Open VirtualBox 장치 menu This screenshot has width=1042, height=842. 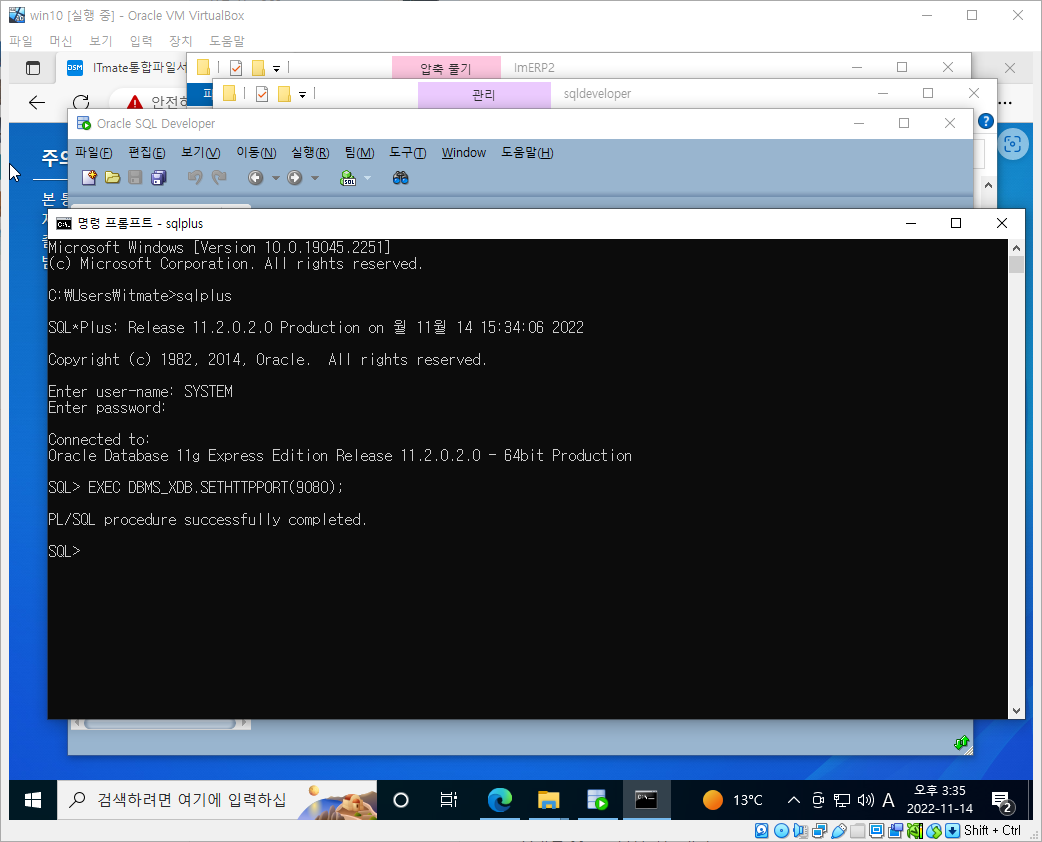(x=180, y=41)
